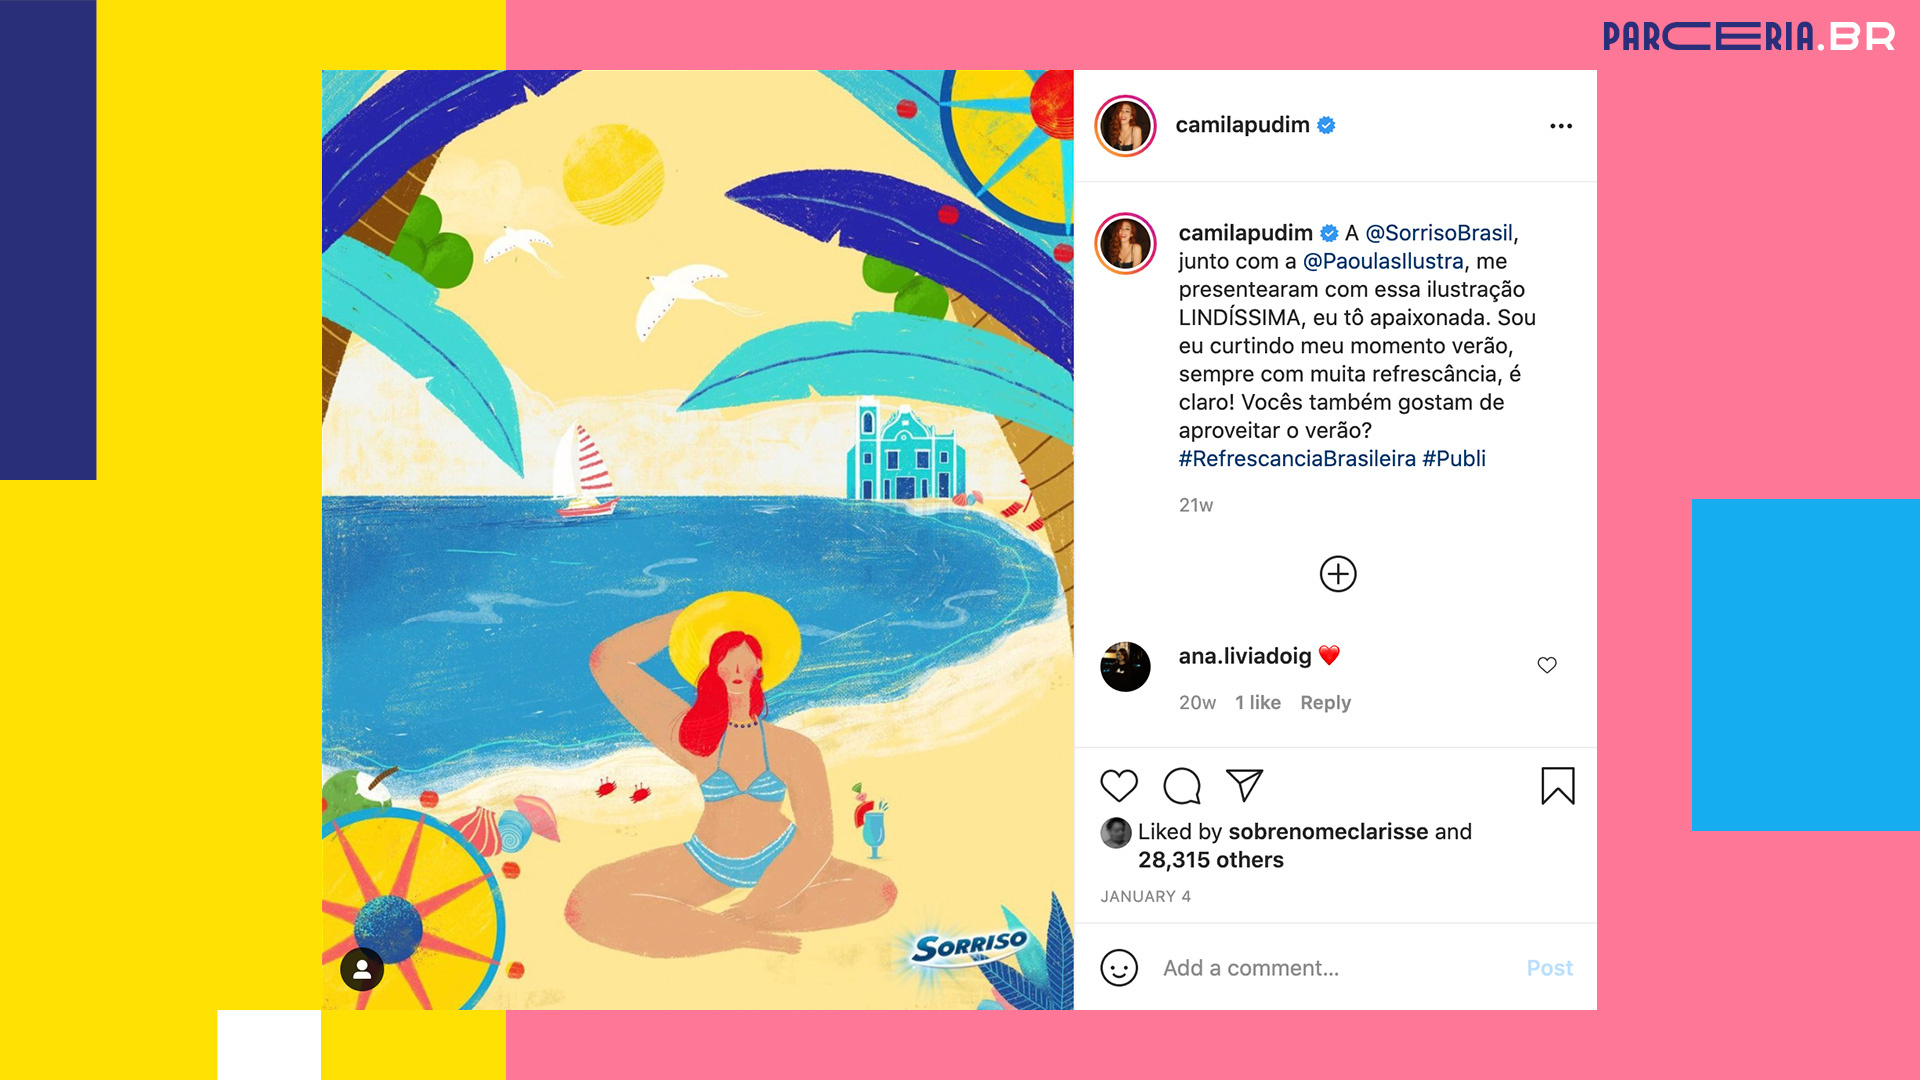Open emoji picker smiley icon

pos(1119,968)
